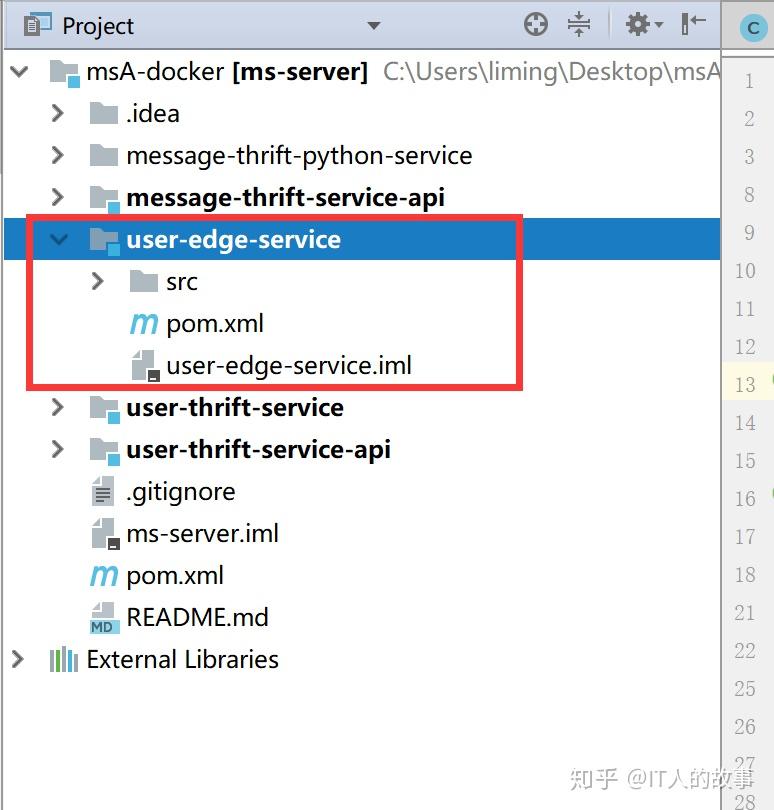774x810 pixels.
Task: Click the src folder icon
Action: click(143, 281)
